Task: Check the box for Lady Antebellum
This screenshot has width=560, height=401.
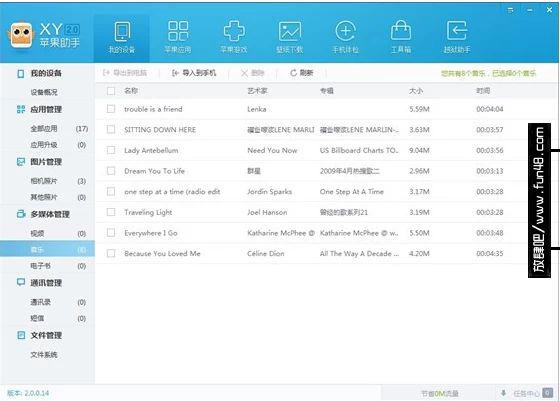Action: coord(111,150)
